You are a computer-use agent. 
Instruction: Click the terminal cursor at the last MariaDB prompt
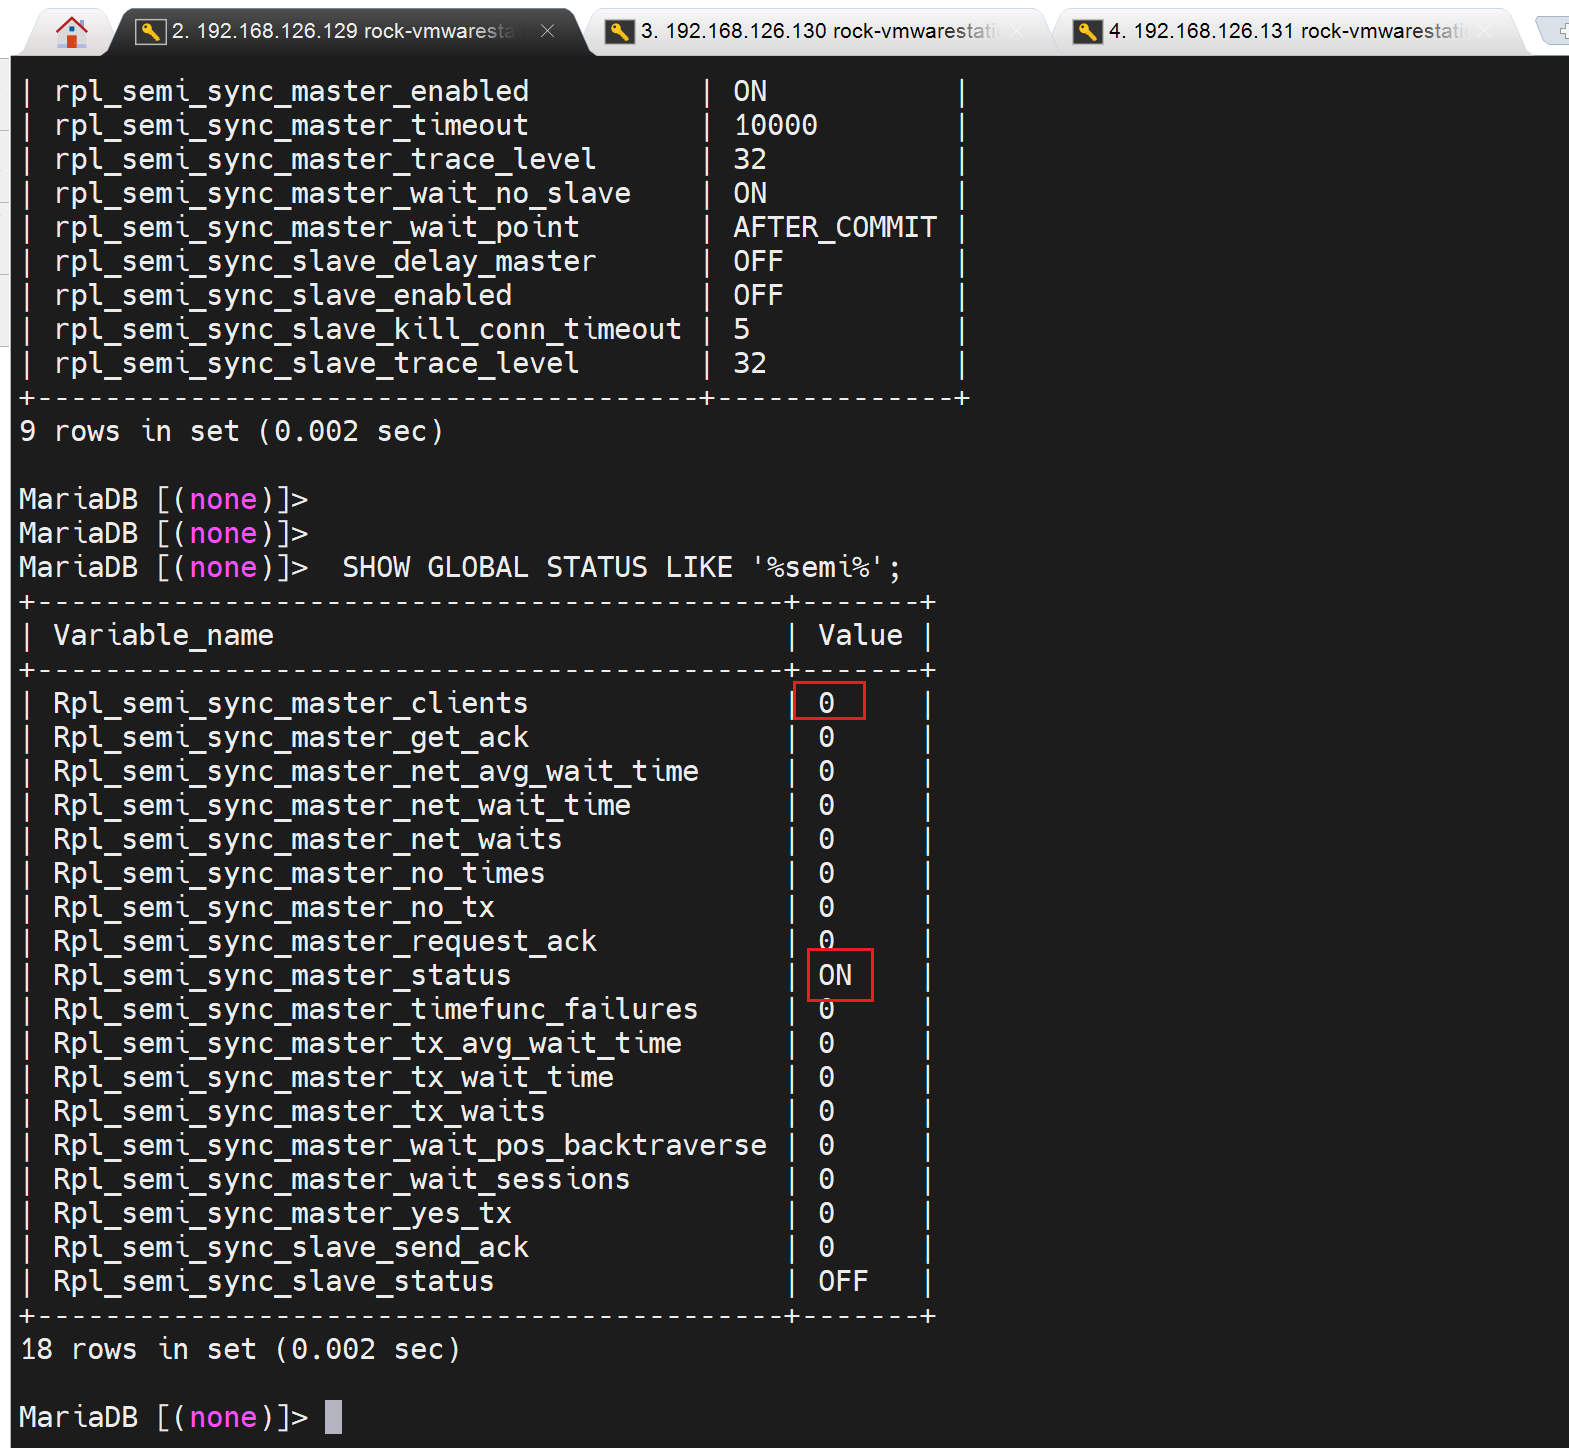[333, 1417]
